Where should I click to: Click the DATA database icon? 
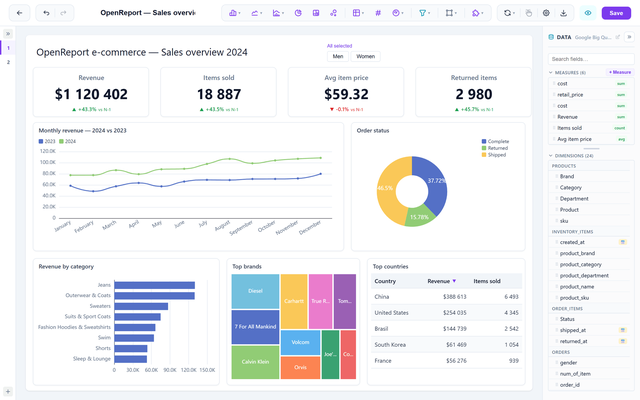[551, 37]
